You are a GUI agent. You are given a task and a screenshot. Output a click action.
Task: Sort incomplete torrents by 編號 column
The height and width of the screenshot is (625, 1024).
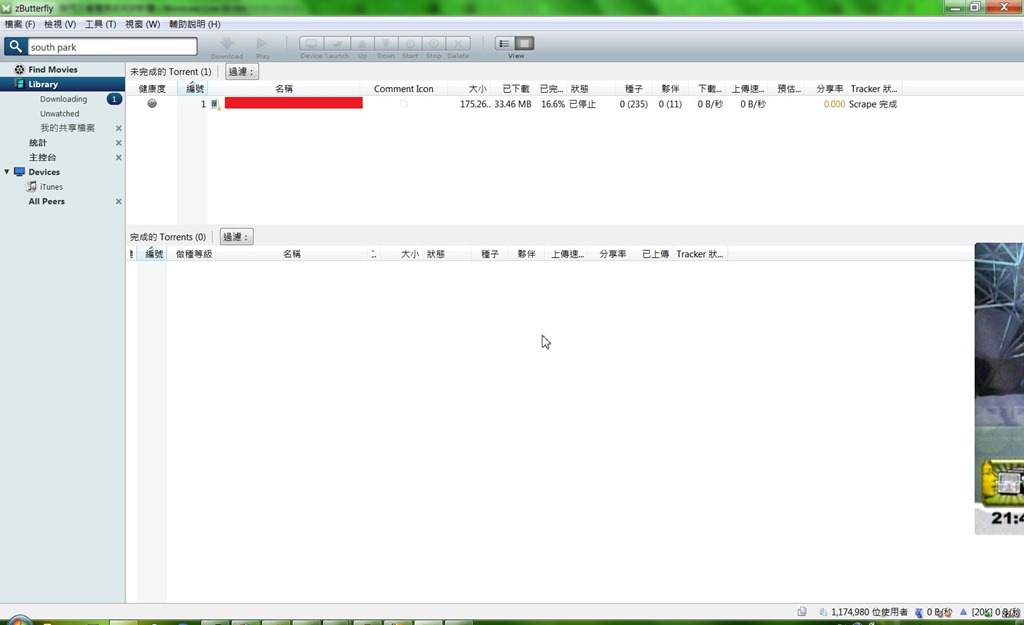(x=195, y=89)
